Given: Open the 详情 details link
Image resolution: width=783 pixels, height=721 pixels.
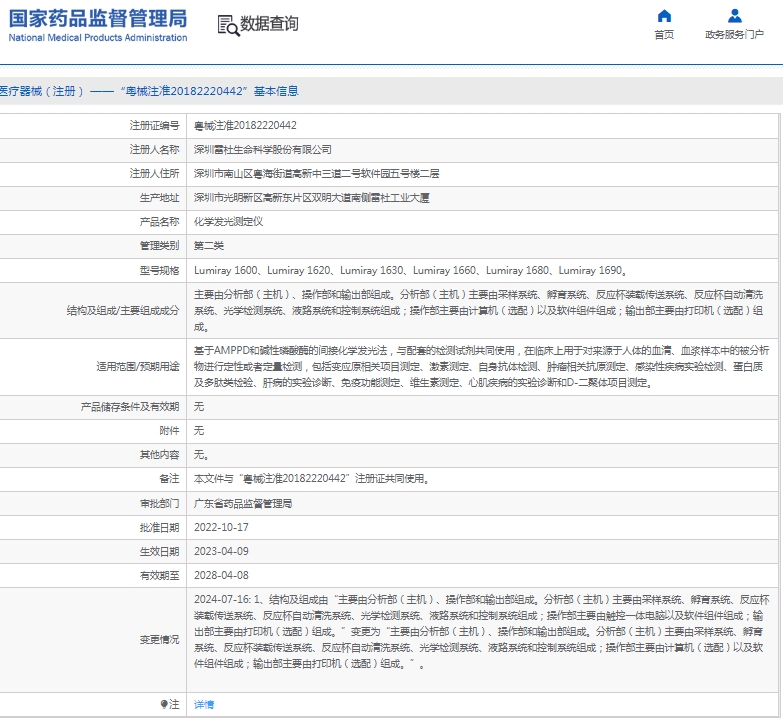Looking at the screenshot, I should coord(204,705).
